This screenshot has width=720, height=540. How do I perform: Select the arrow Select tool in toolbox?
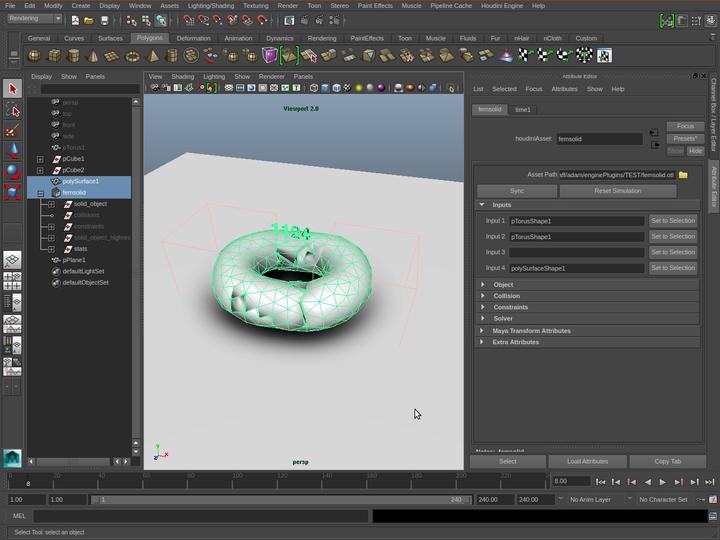(x=12, y=90)
